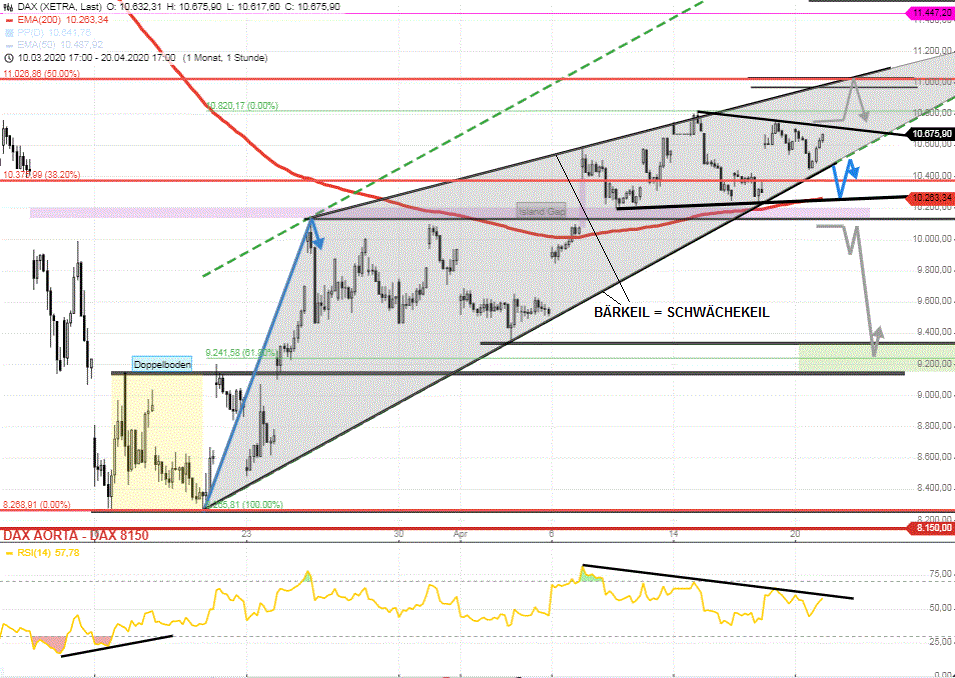Click the red 8.150,00 price tag
The image size is (955, 678).
930,528
